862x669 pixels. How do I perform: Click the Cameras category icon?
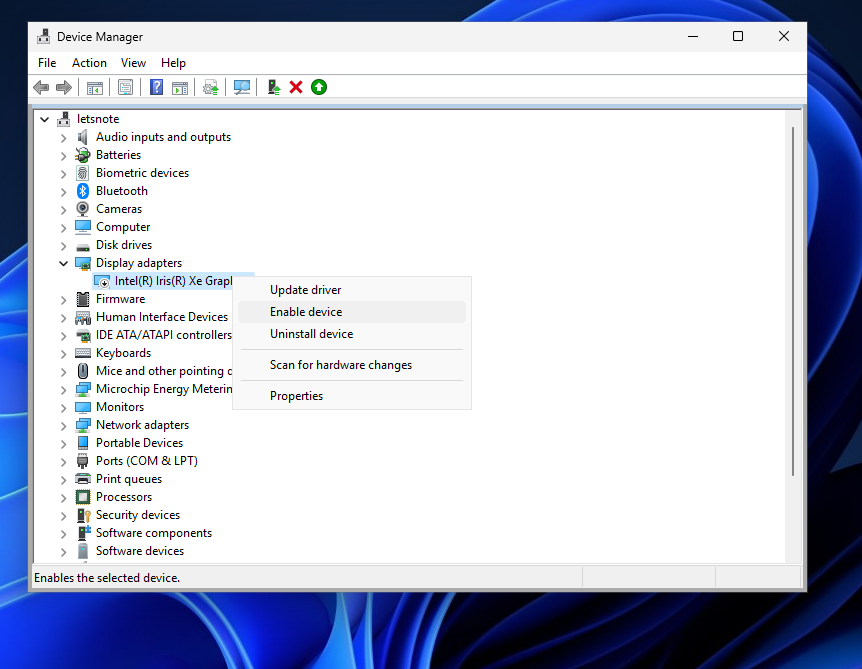82,209
